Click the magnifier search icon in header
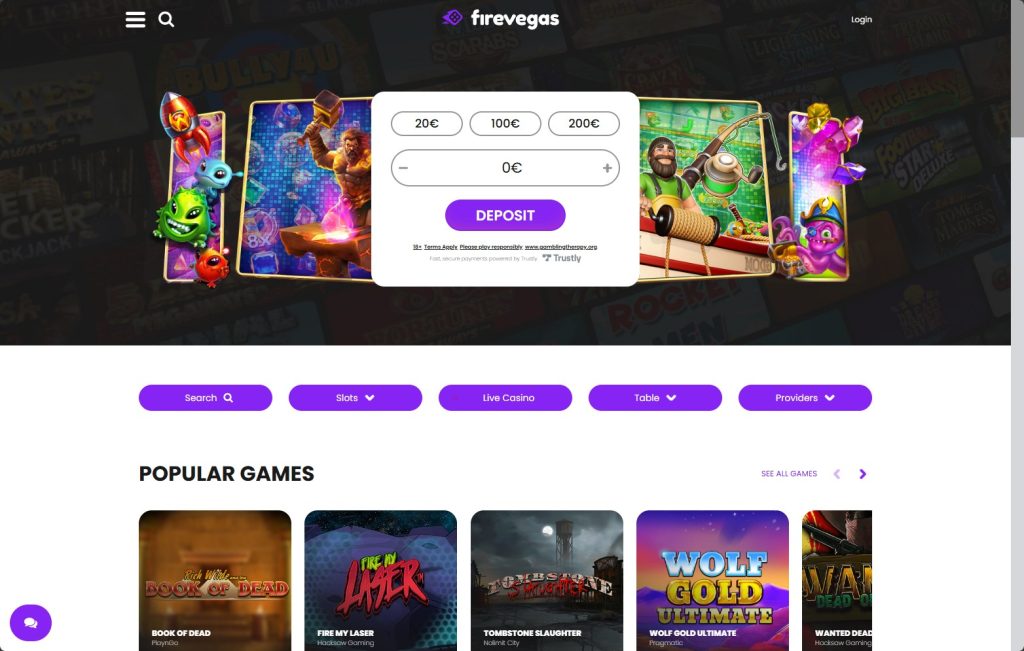Image resolution: width=1024 pixels, height=651 pixels. [x=167, y=20]
